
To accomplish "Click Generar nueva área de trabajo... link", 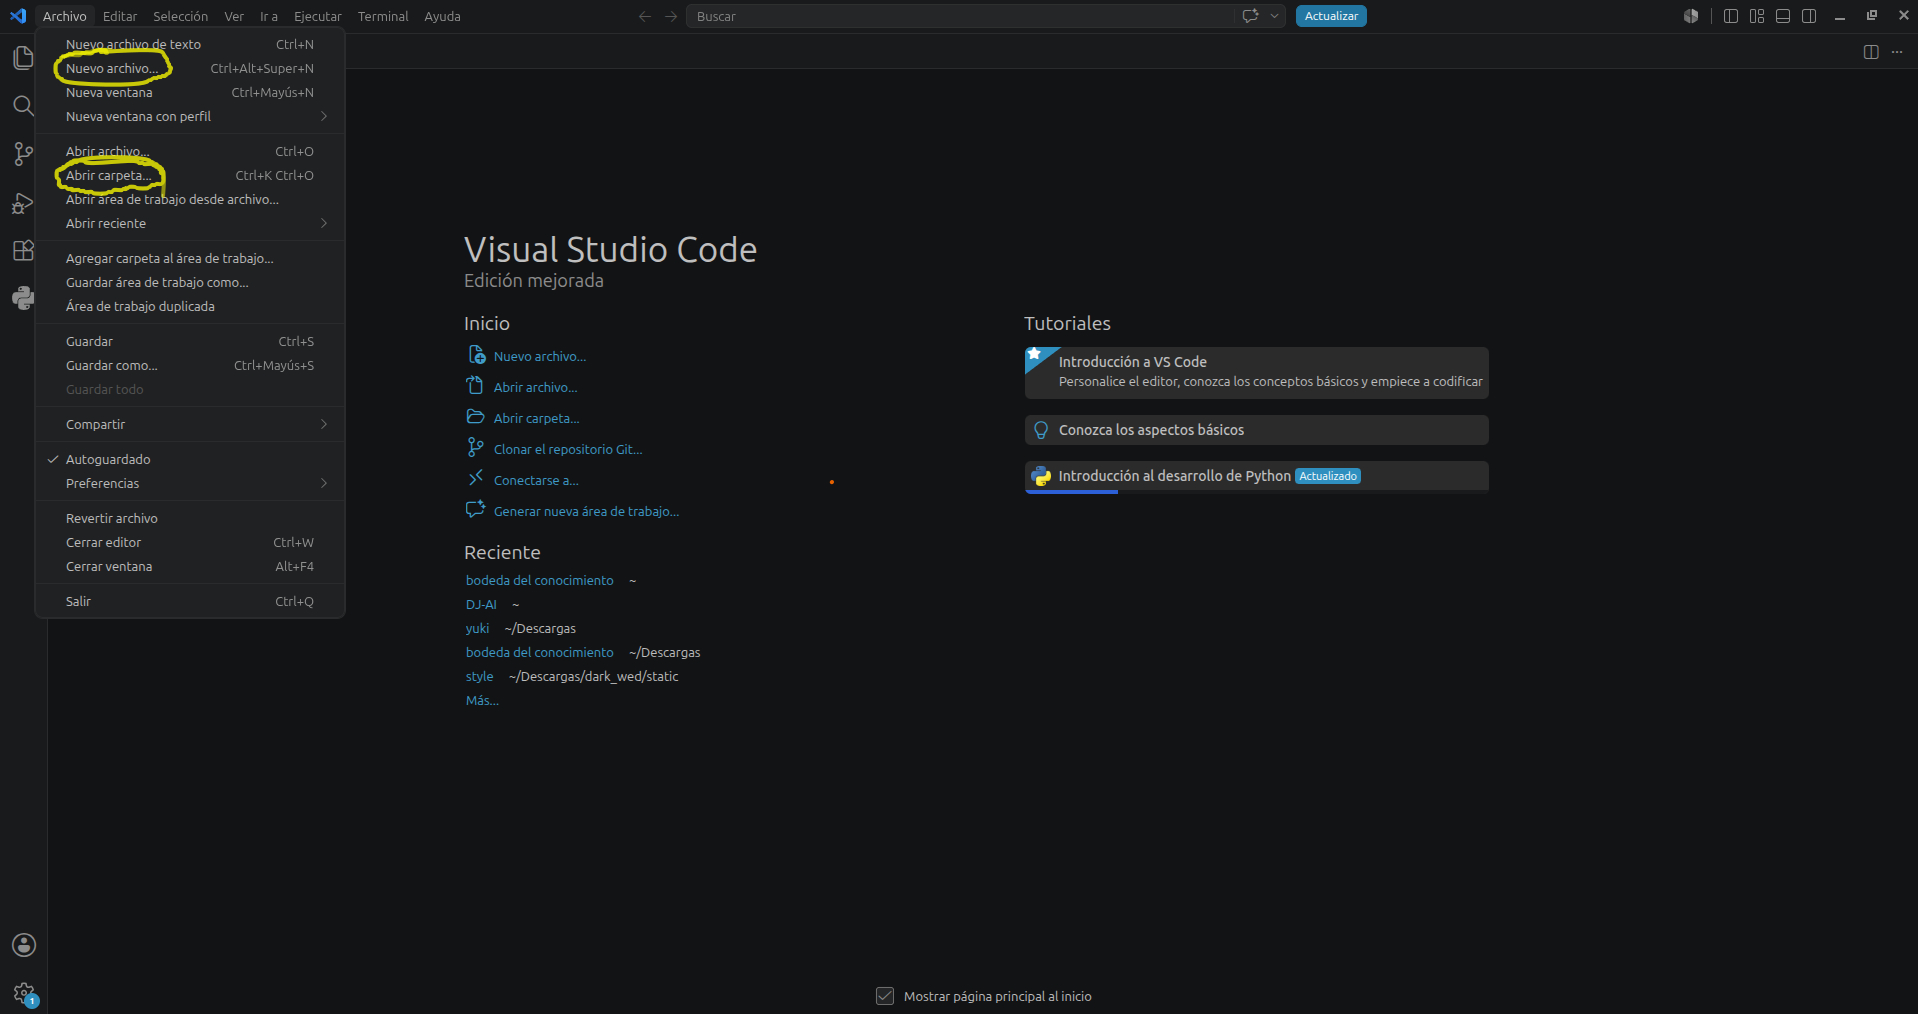I will pyautogui.click(x=586, y=512).
